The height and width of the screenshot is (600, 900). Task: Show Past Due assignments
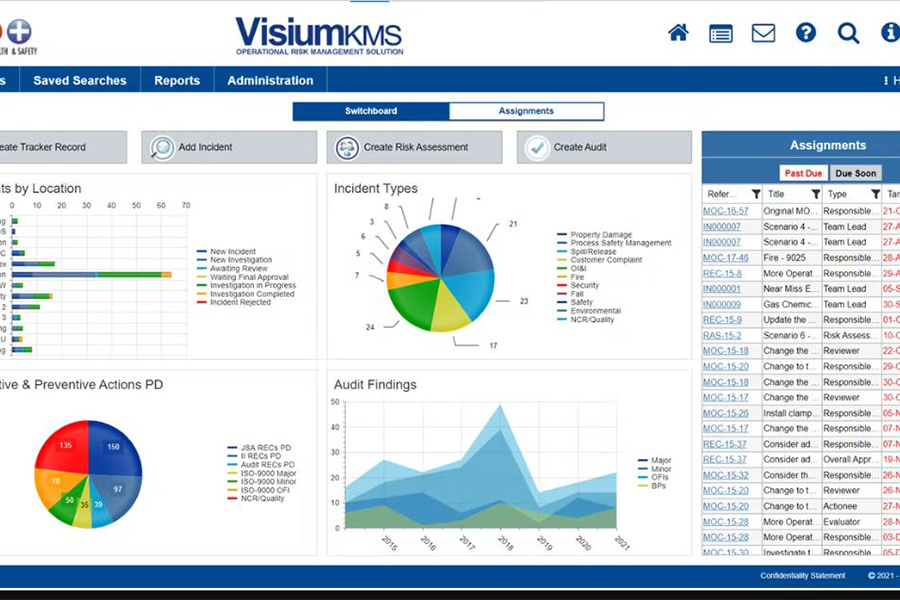pyautogui.click(x=803, y=173)
